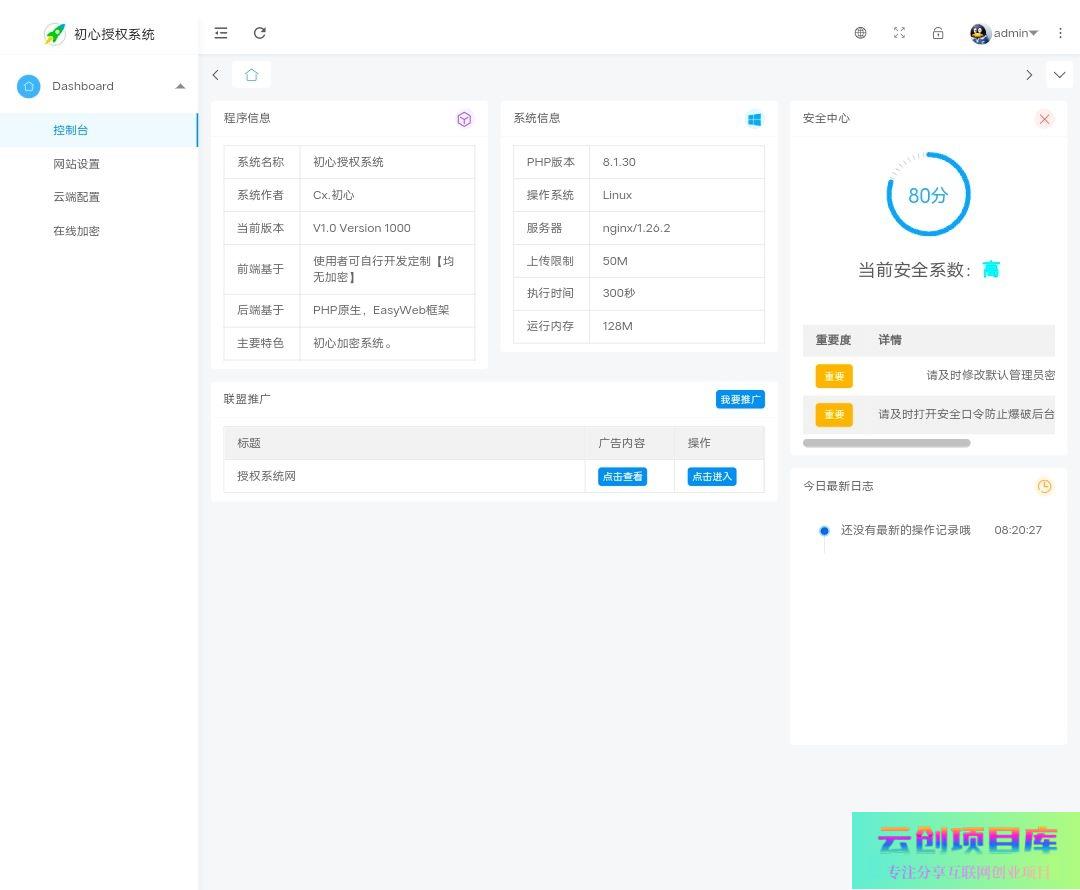Open the language globe icon
The image size is (1080, 890).
point(860,33)
